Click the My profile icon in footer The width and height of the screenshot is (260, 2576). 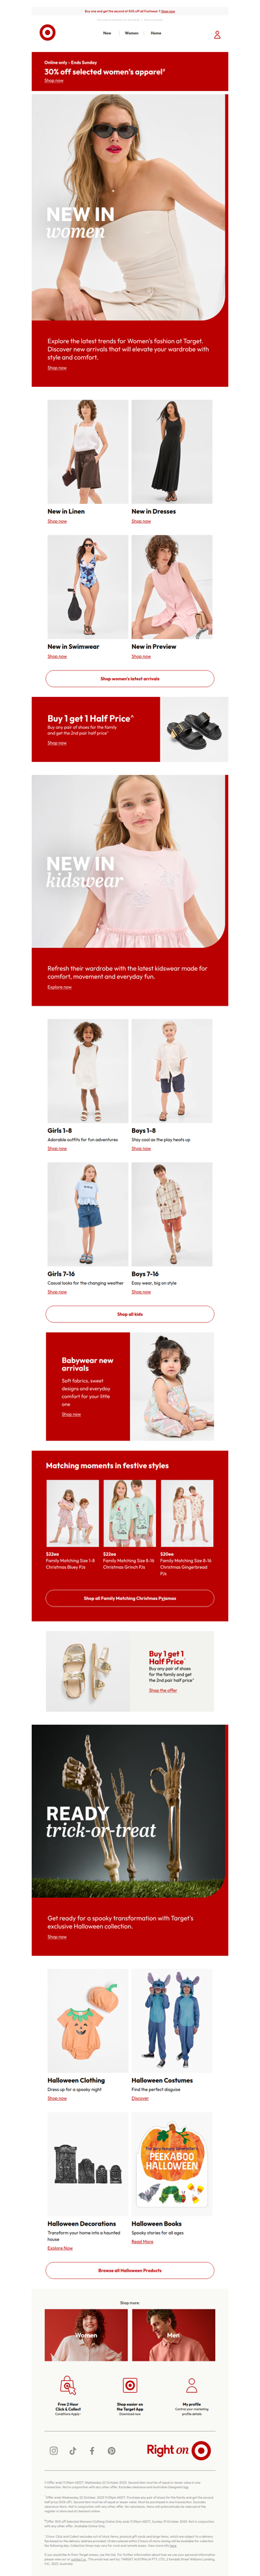click(x=192, y=2384)
